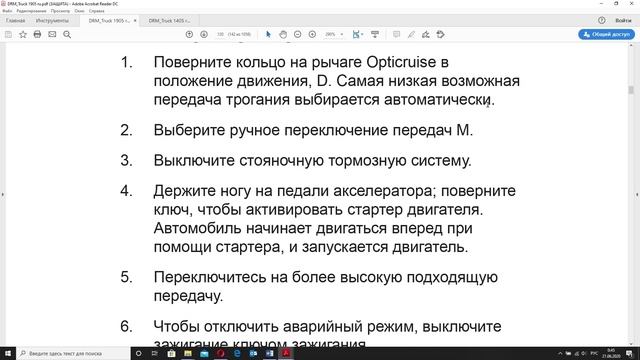Open the fit page options dropdown
Viewport: 640px width, 360px height.
pos(358,35)
